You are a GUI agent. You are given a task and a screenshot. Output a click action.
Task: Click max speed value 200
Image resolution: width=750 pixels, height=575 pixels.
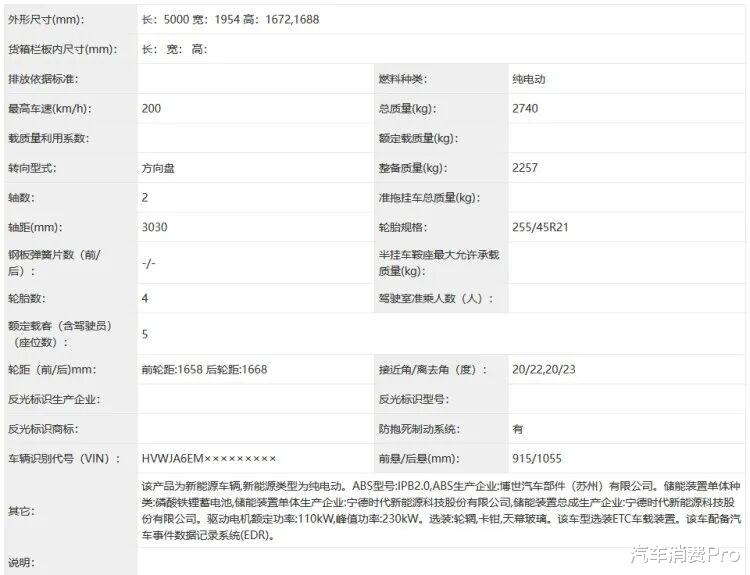[x=151, y=109]
